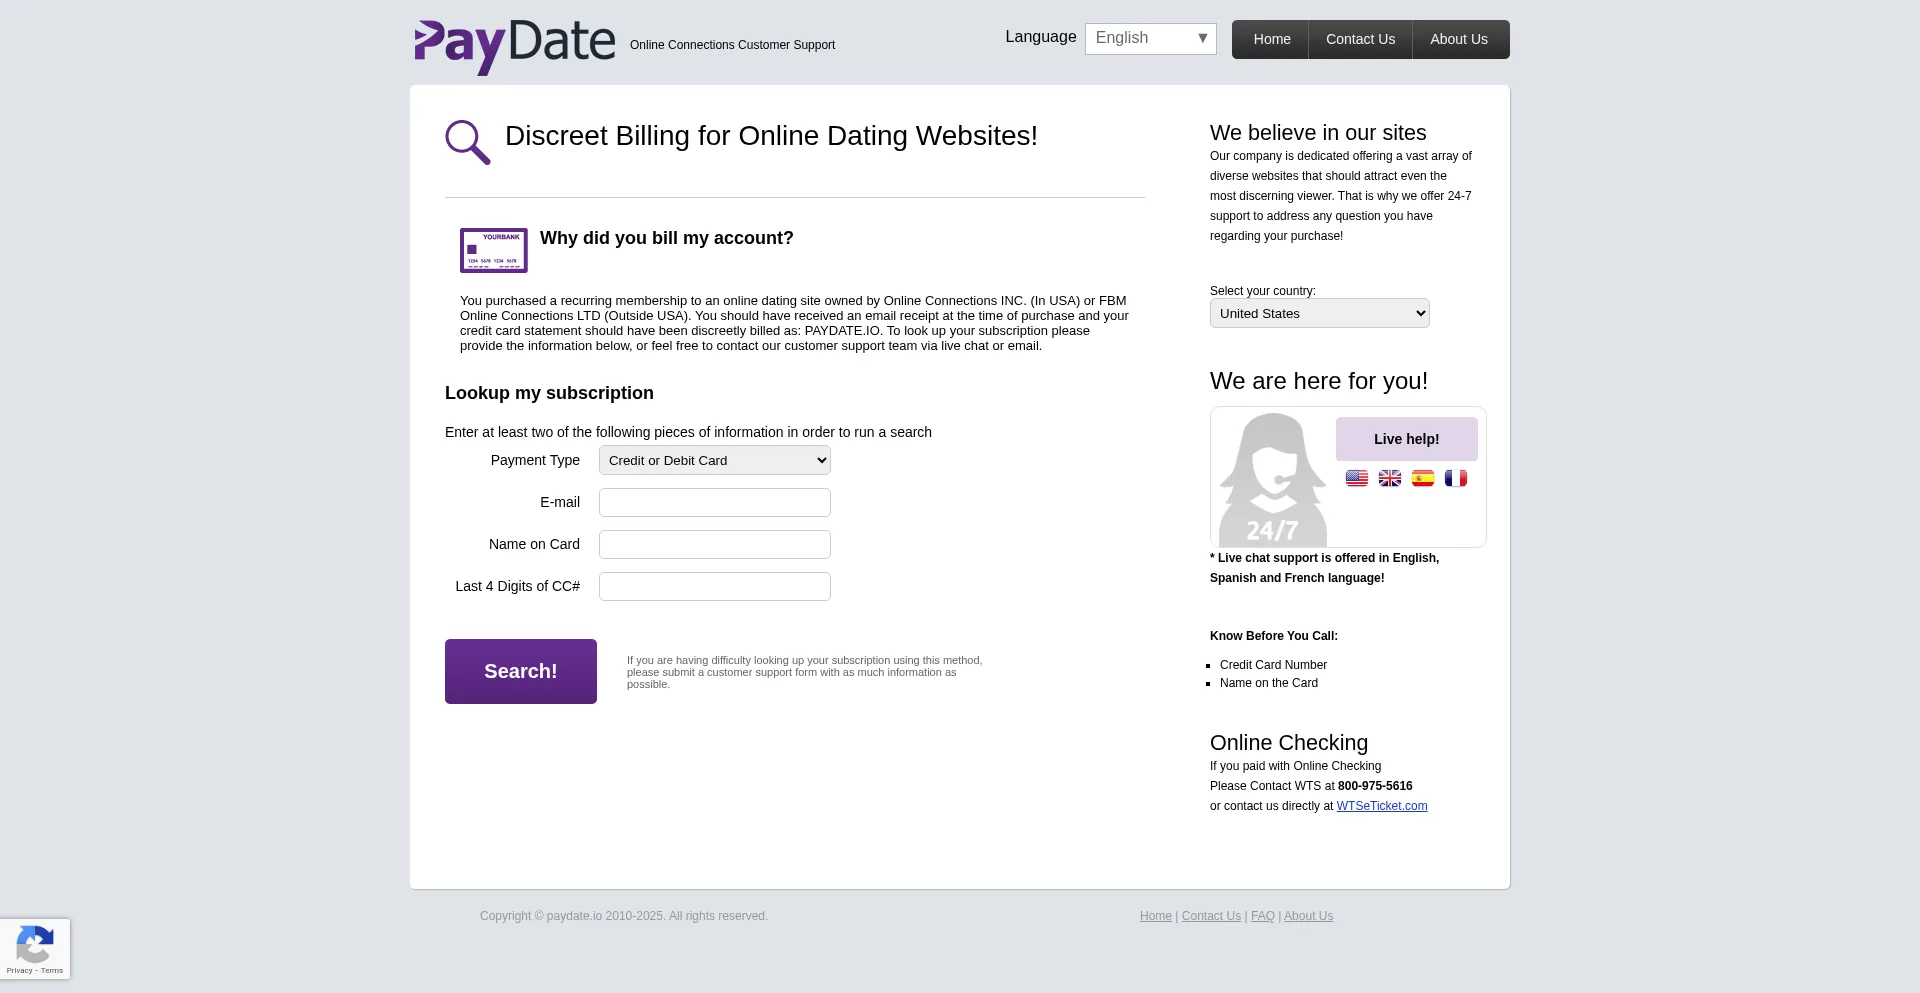Open the FAQ footer link
1920x993 pixels.
1262,916
